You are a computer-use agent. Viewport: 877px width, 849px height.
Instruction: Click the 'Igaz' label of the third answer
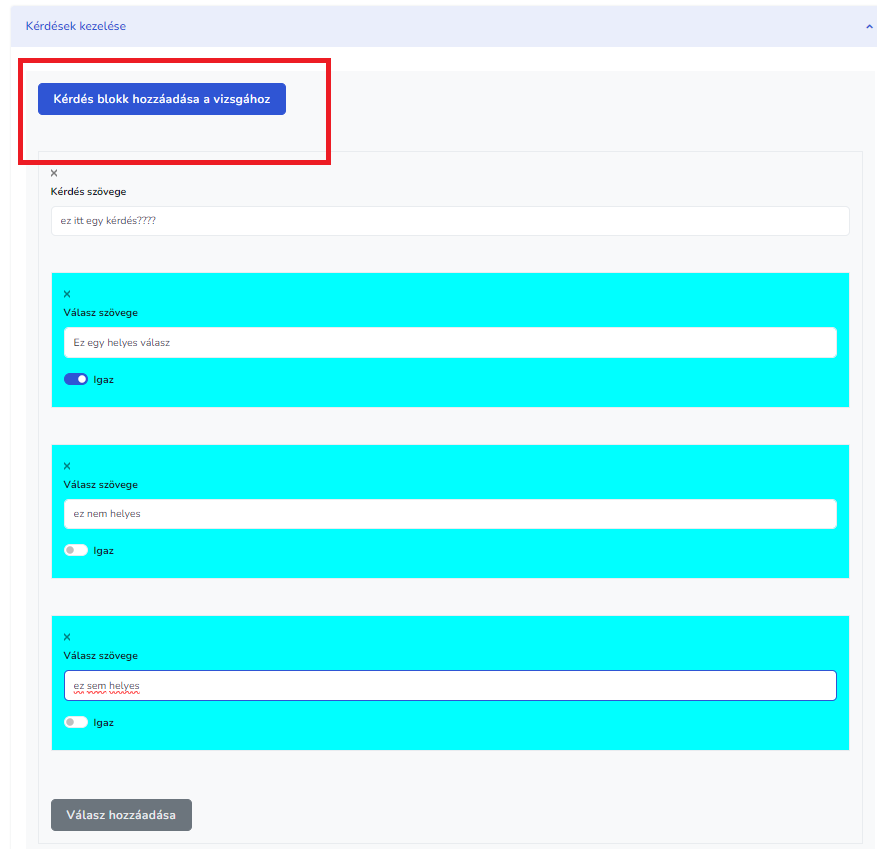[x=103, y=723]
